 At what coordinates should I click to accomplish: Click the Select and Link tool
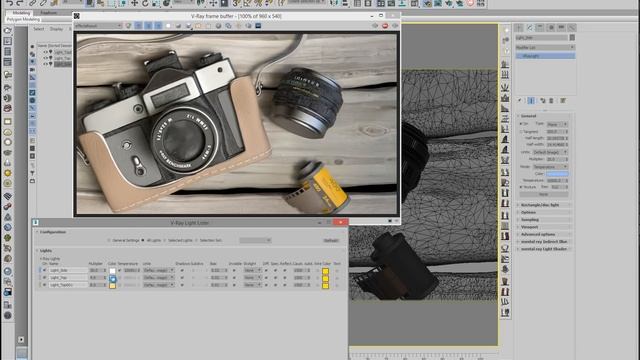click(x=32, y=3)
